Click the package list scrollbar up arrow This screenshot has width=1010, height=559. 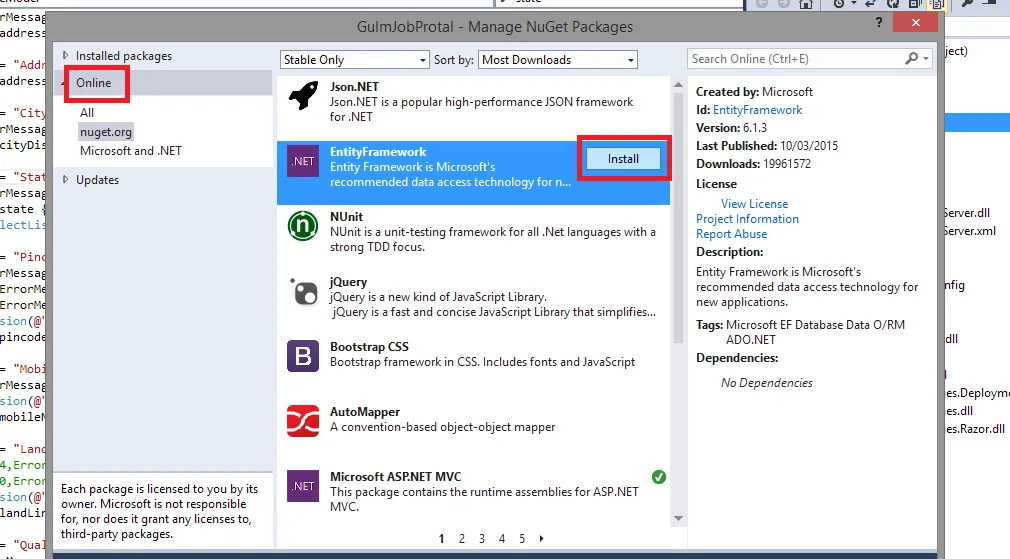678,84
